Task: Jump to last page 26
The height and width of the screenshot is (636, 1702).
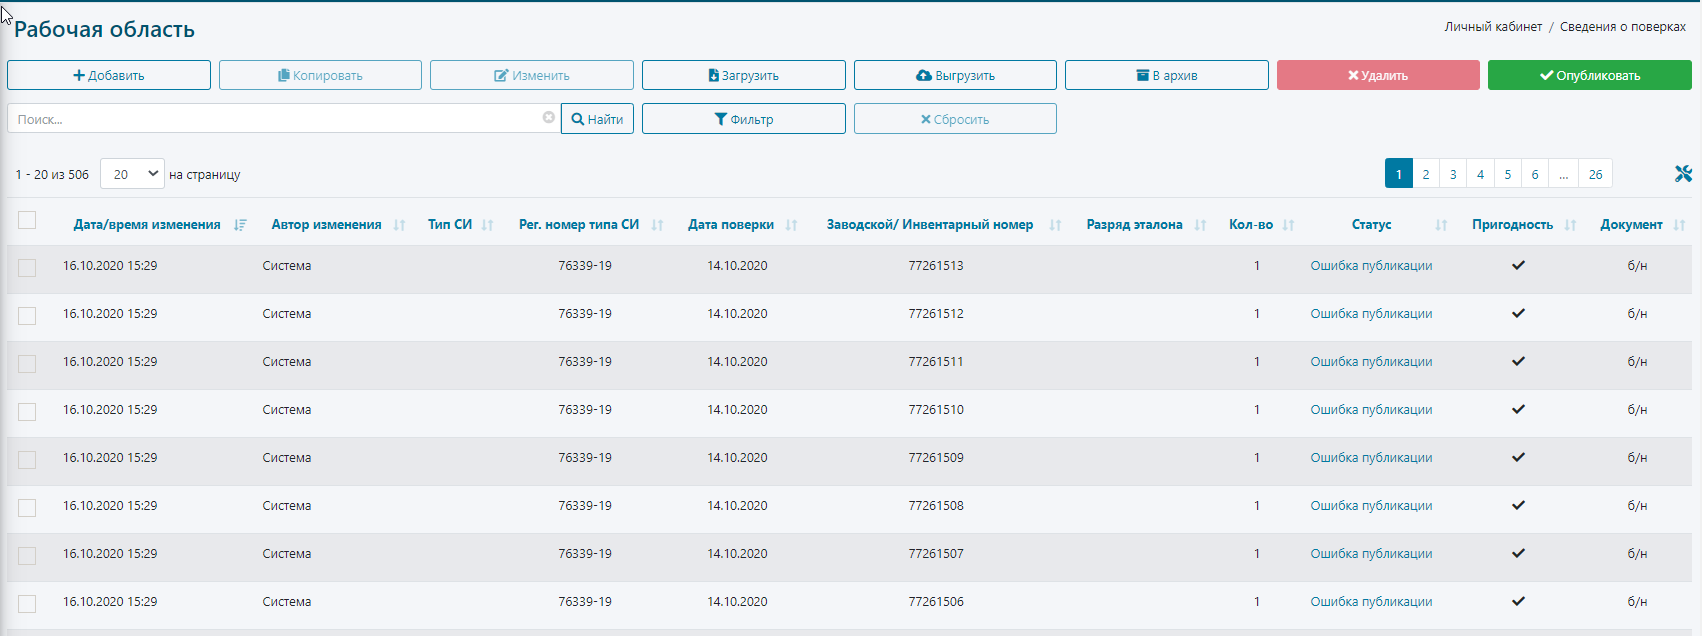Action: (1595, 174)
